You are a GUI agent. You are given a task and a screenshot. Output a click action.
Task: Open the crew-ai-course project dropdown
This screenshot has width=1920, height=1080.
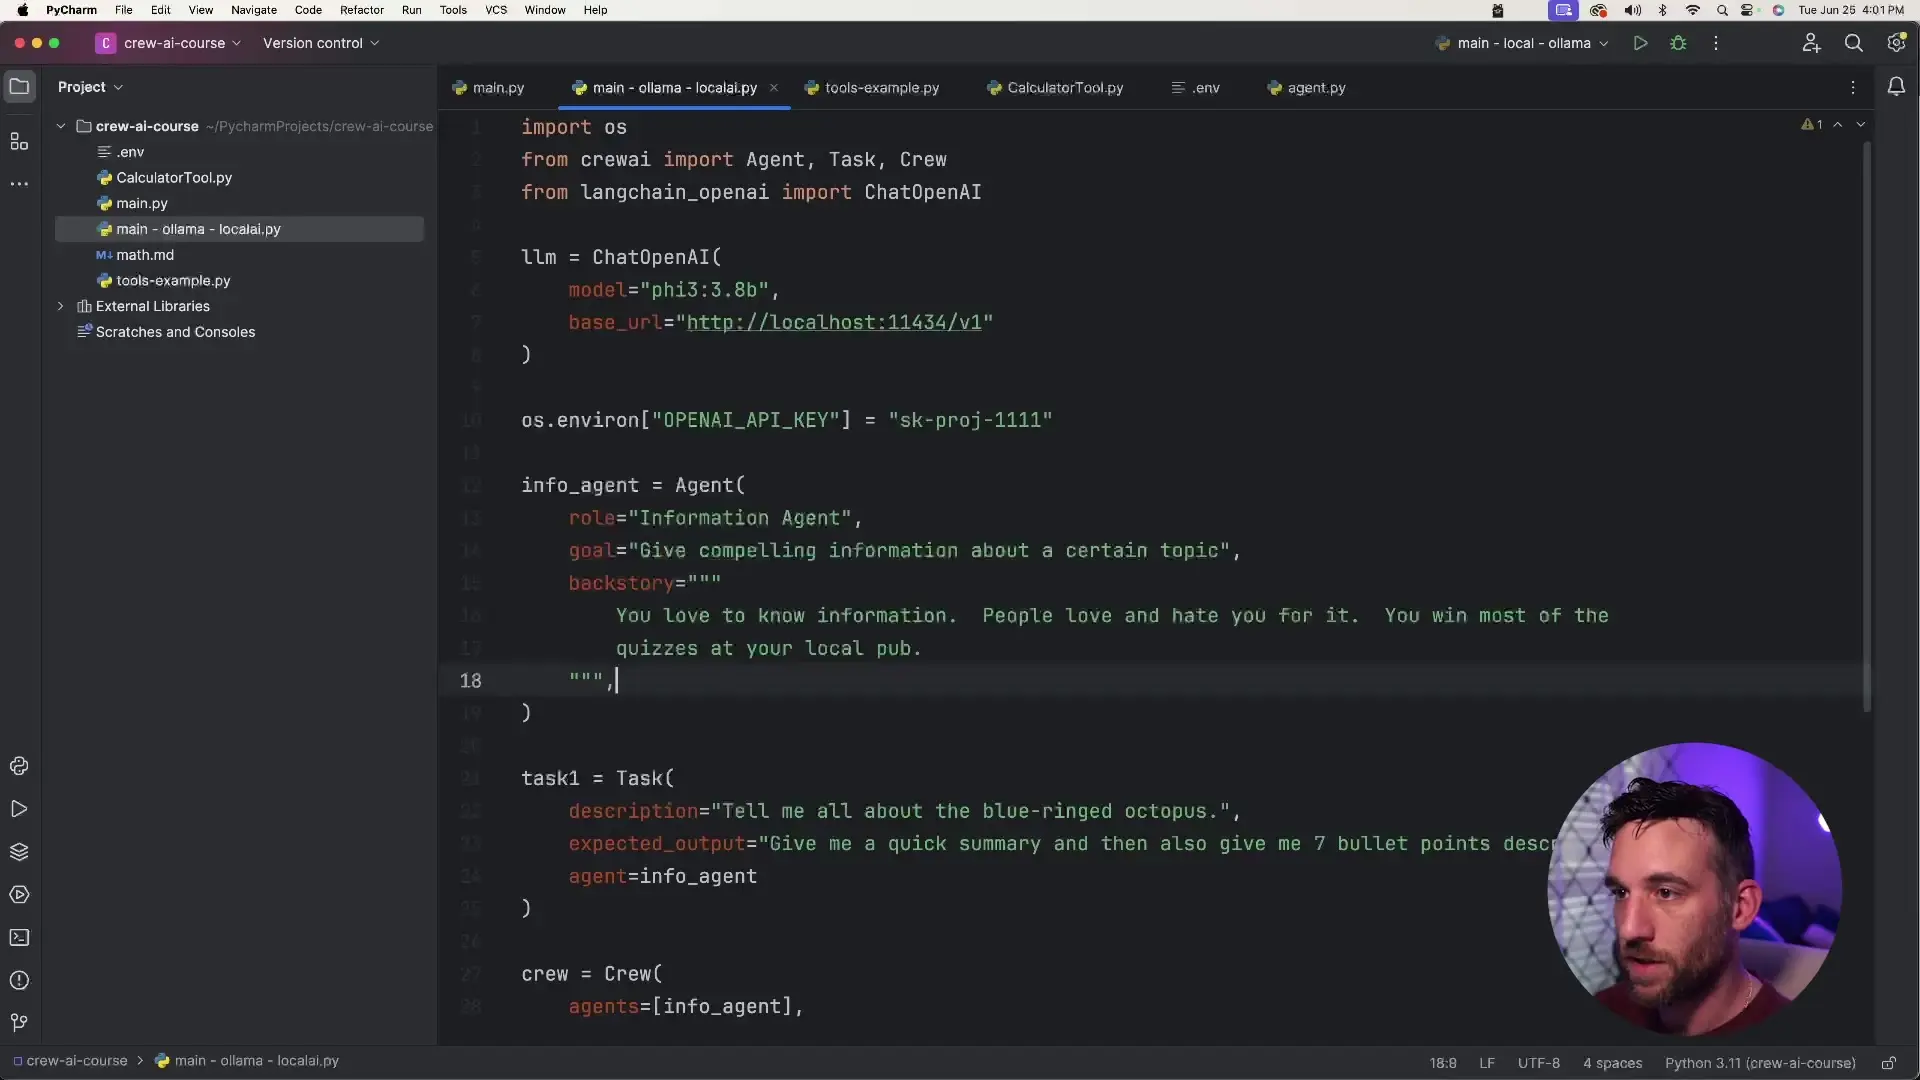[x=168, y=43]
